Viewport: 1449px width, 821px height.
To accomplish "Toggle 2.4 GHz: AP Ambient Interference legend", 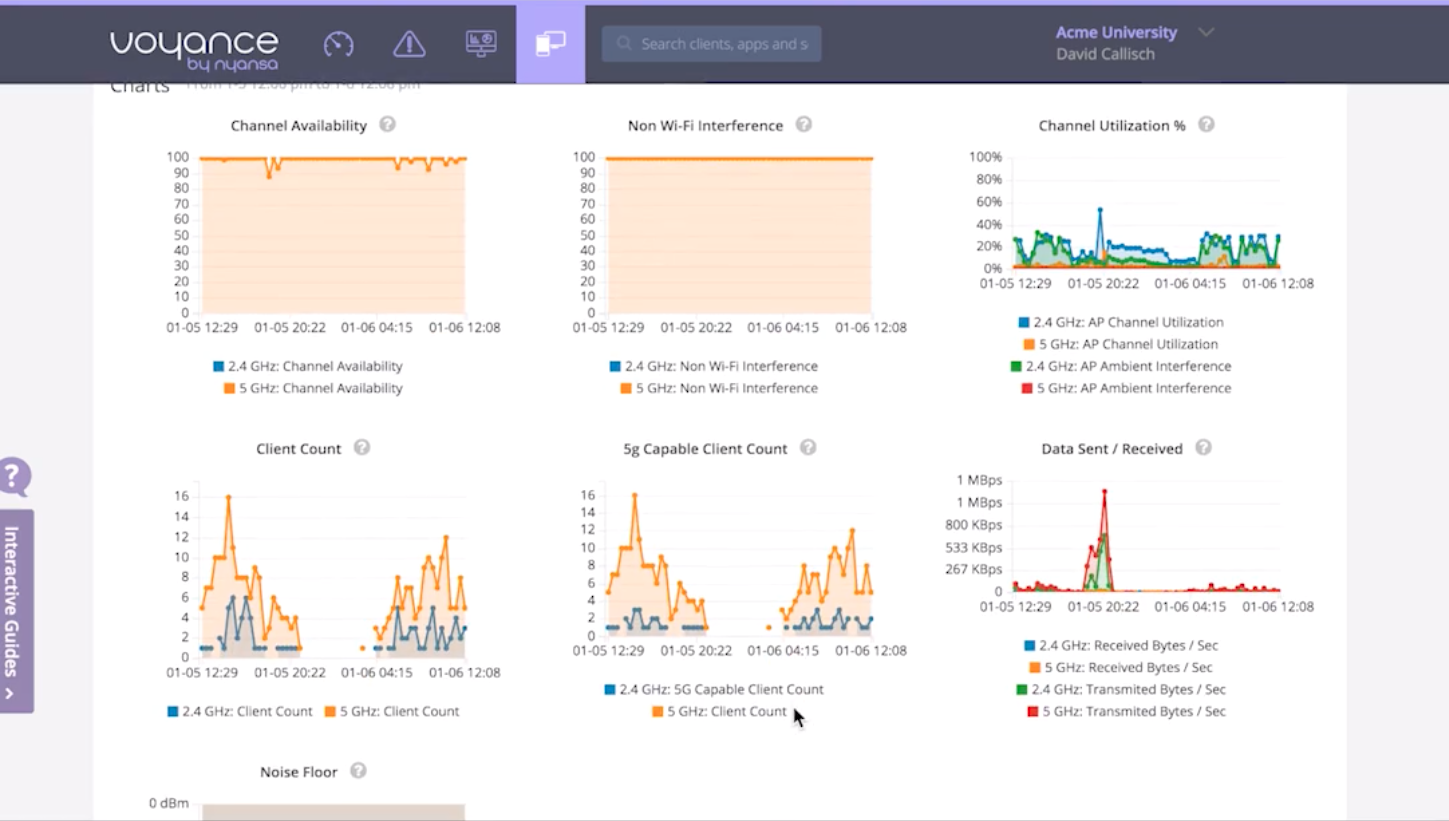I will pyautogui.click(x=1120, y=366).
